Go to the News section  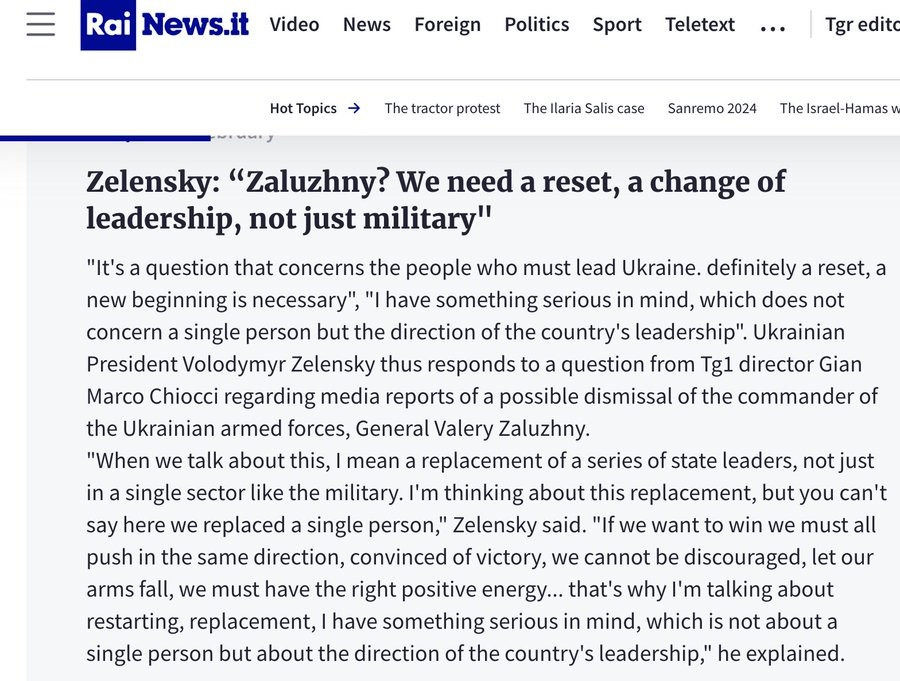(x=367, y=25)
